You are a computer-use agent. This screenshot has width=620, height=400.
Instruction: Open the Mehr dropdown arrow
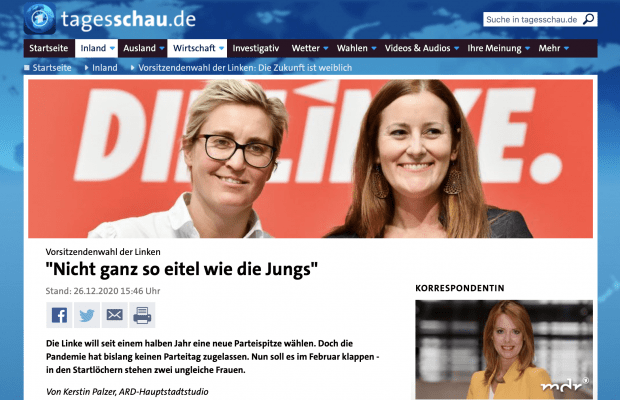pyautogui.click(x=566, y=48)
